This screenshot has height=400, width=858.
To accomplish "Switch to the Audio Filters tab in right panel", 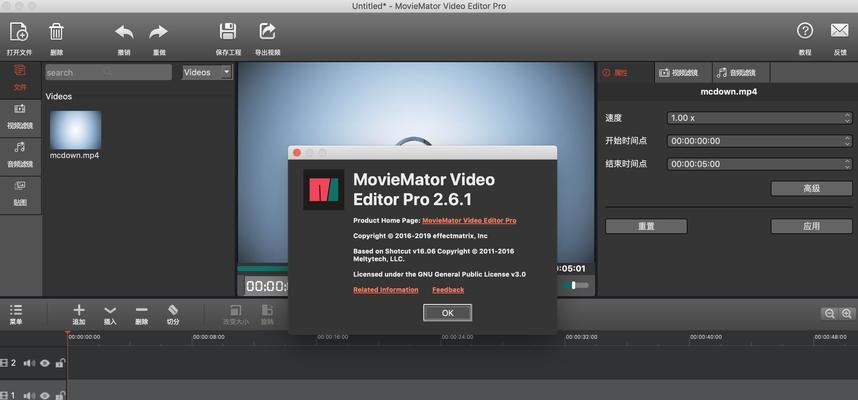I will pos(741,73).
